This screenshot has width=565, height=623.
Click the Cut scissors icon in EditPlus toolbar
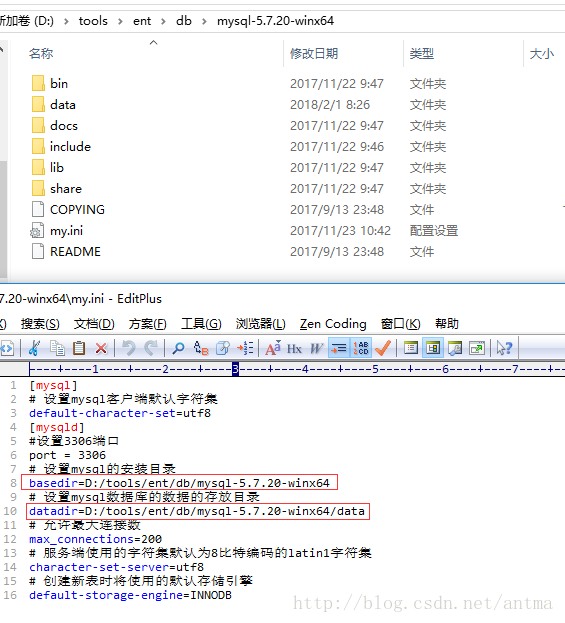(35, 348)
